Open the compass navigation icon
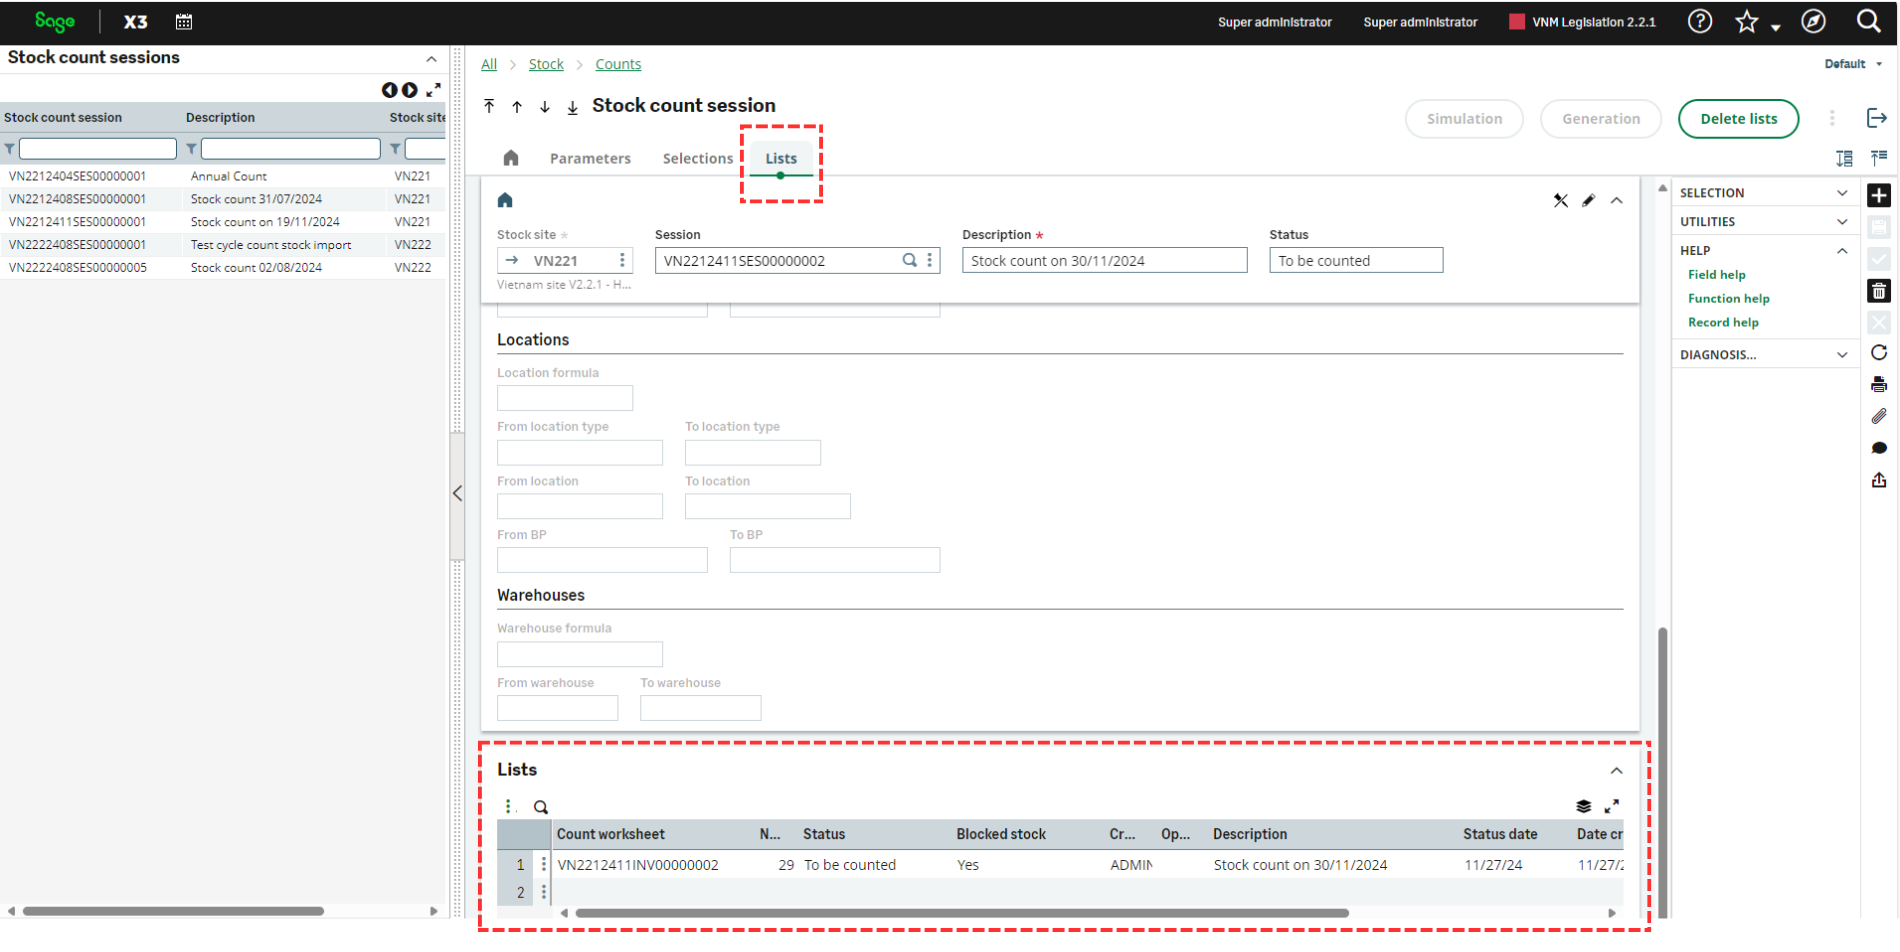1900x952 pixels. pyautogui.click(x=1814, y=21)
